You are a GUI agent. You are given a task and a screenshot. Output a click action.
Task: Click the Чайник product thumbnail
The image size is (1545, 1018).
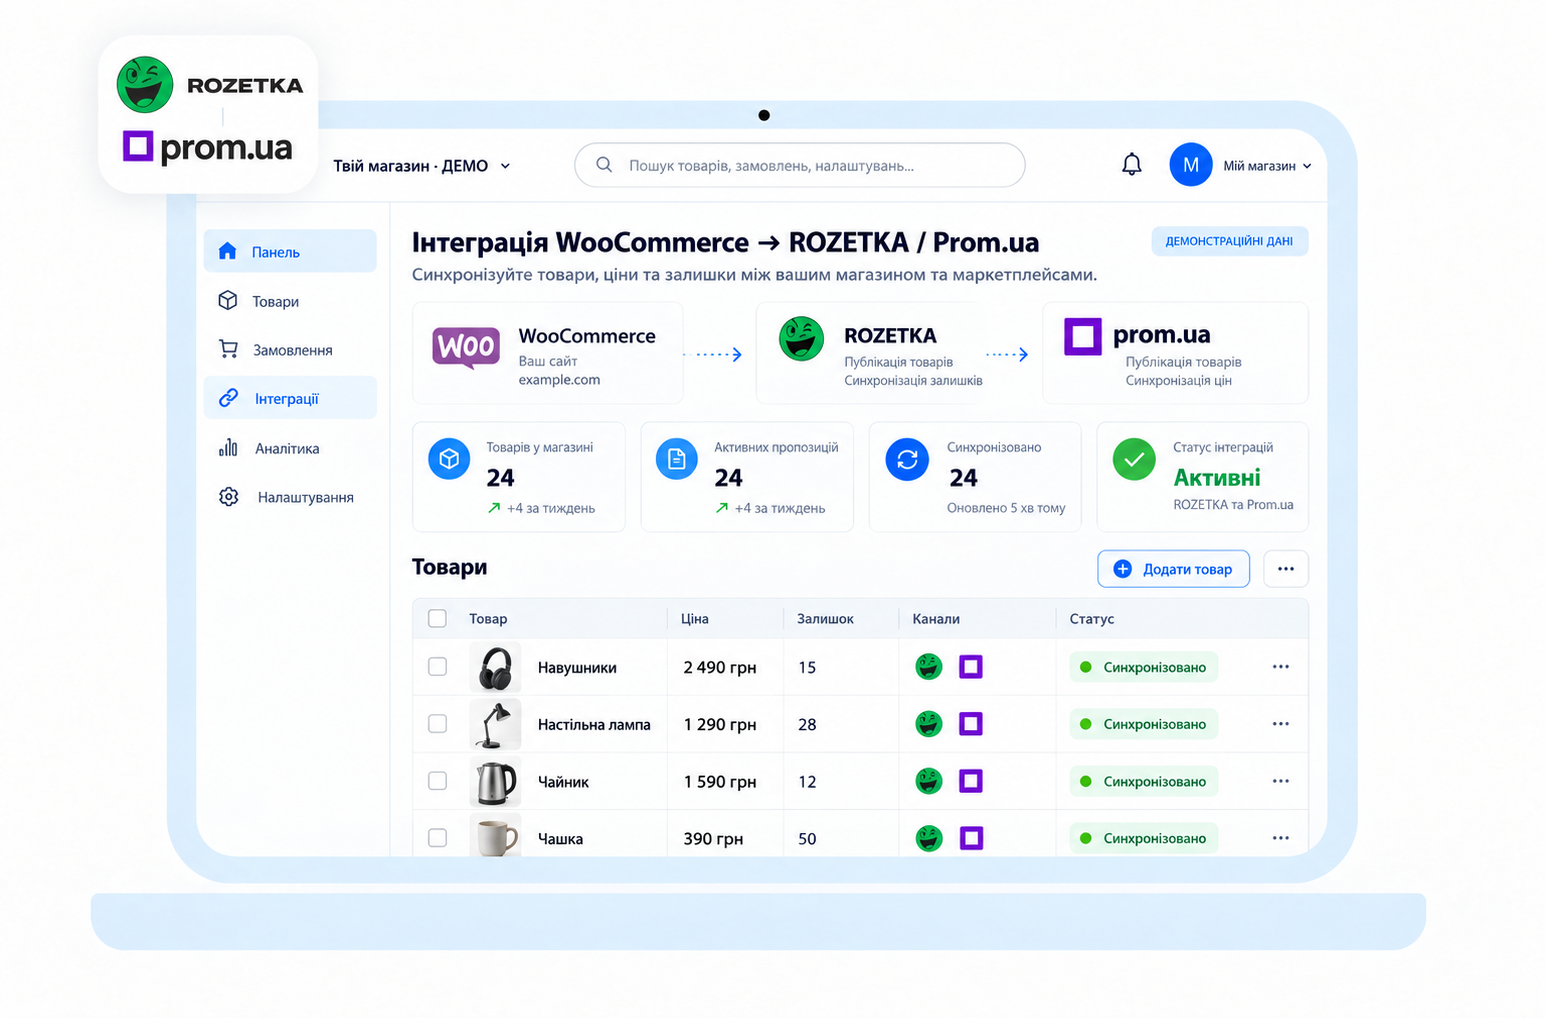click(x=495, y=781)
